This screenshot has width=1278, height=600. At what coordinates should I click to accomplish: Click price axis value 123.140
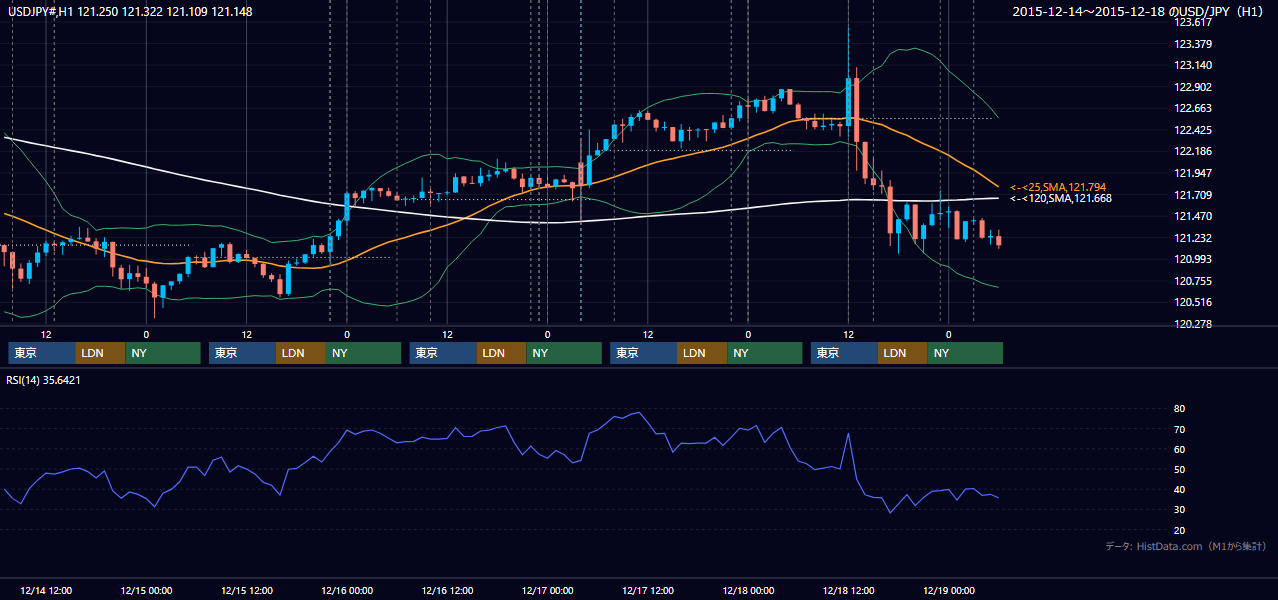[x=1192, y=65]
